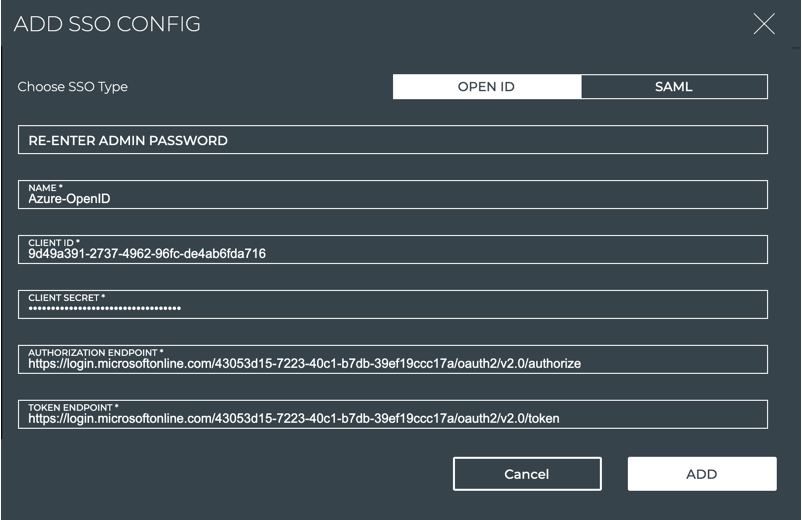The height and width of the screenshot is (520, 802).
Task: Click the token endpoint URL text
Action: point(293,419)
